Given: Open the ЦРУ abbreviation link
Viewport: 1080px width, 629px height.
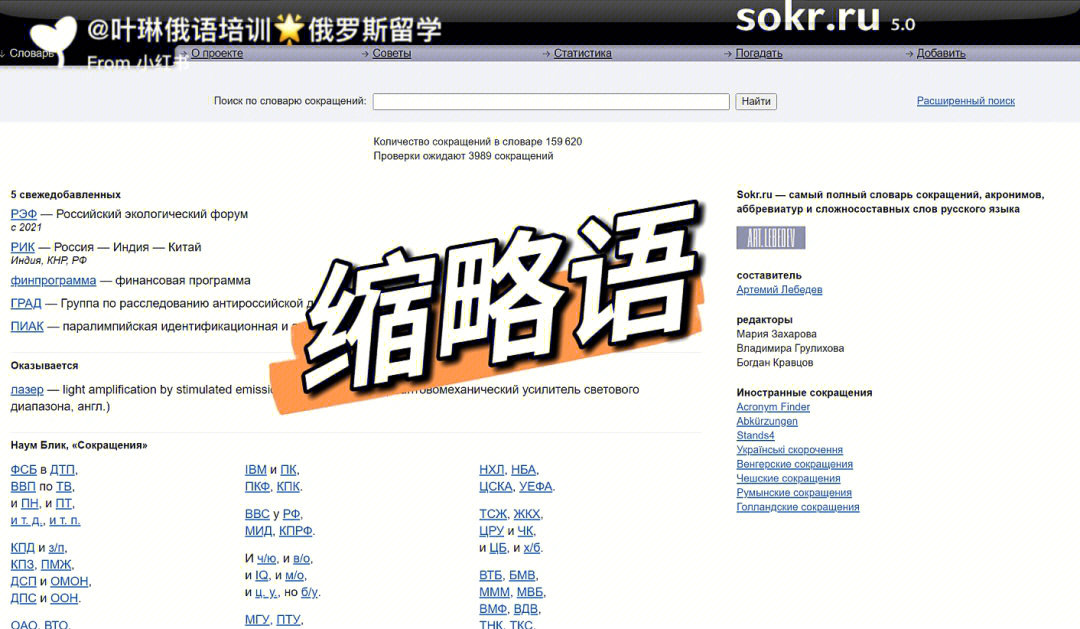Looking at the screenshot, I should [x=491, y=531].
